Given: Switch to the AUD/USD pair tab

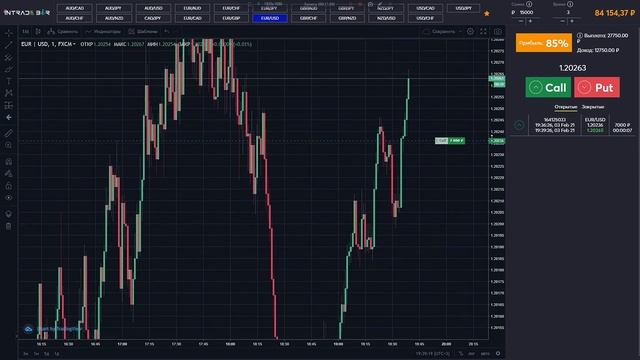Looking at the screenshot, I should (153, 8).
